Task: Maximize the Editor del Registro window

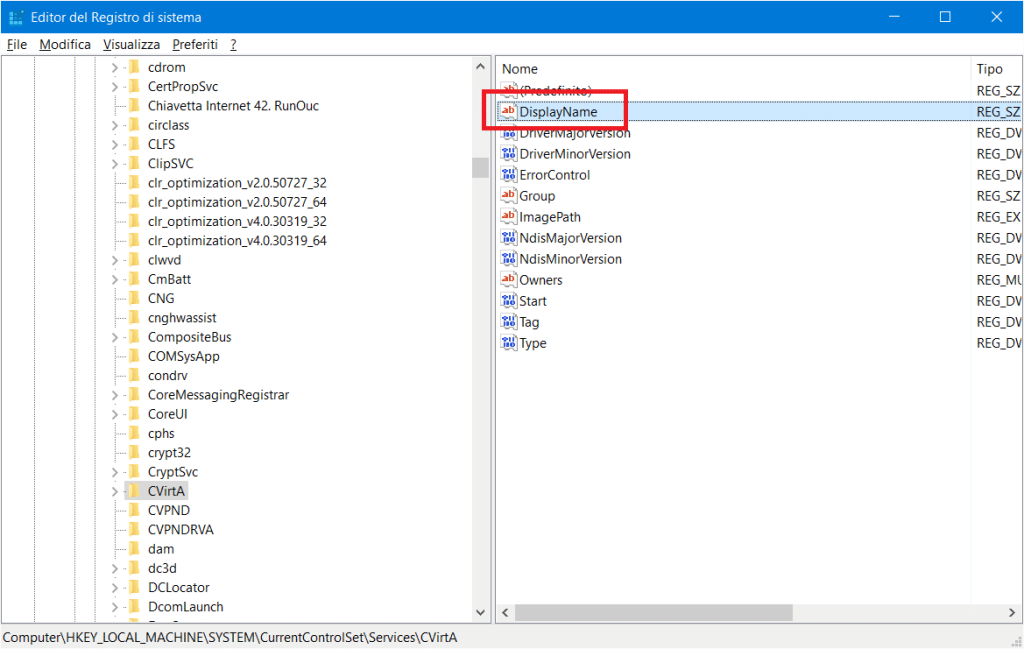Action: [945, 17]
